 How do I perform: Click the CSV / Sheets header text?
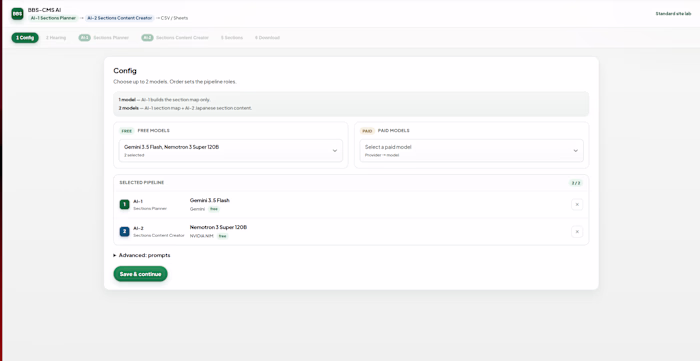175,18
